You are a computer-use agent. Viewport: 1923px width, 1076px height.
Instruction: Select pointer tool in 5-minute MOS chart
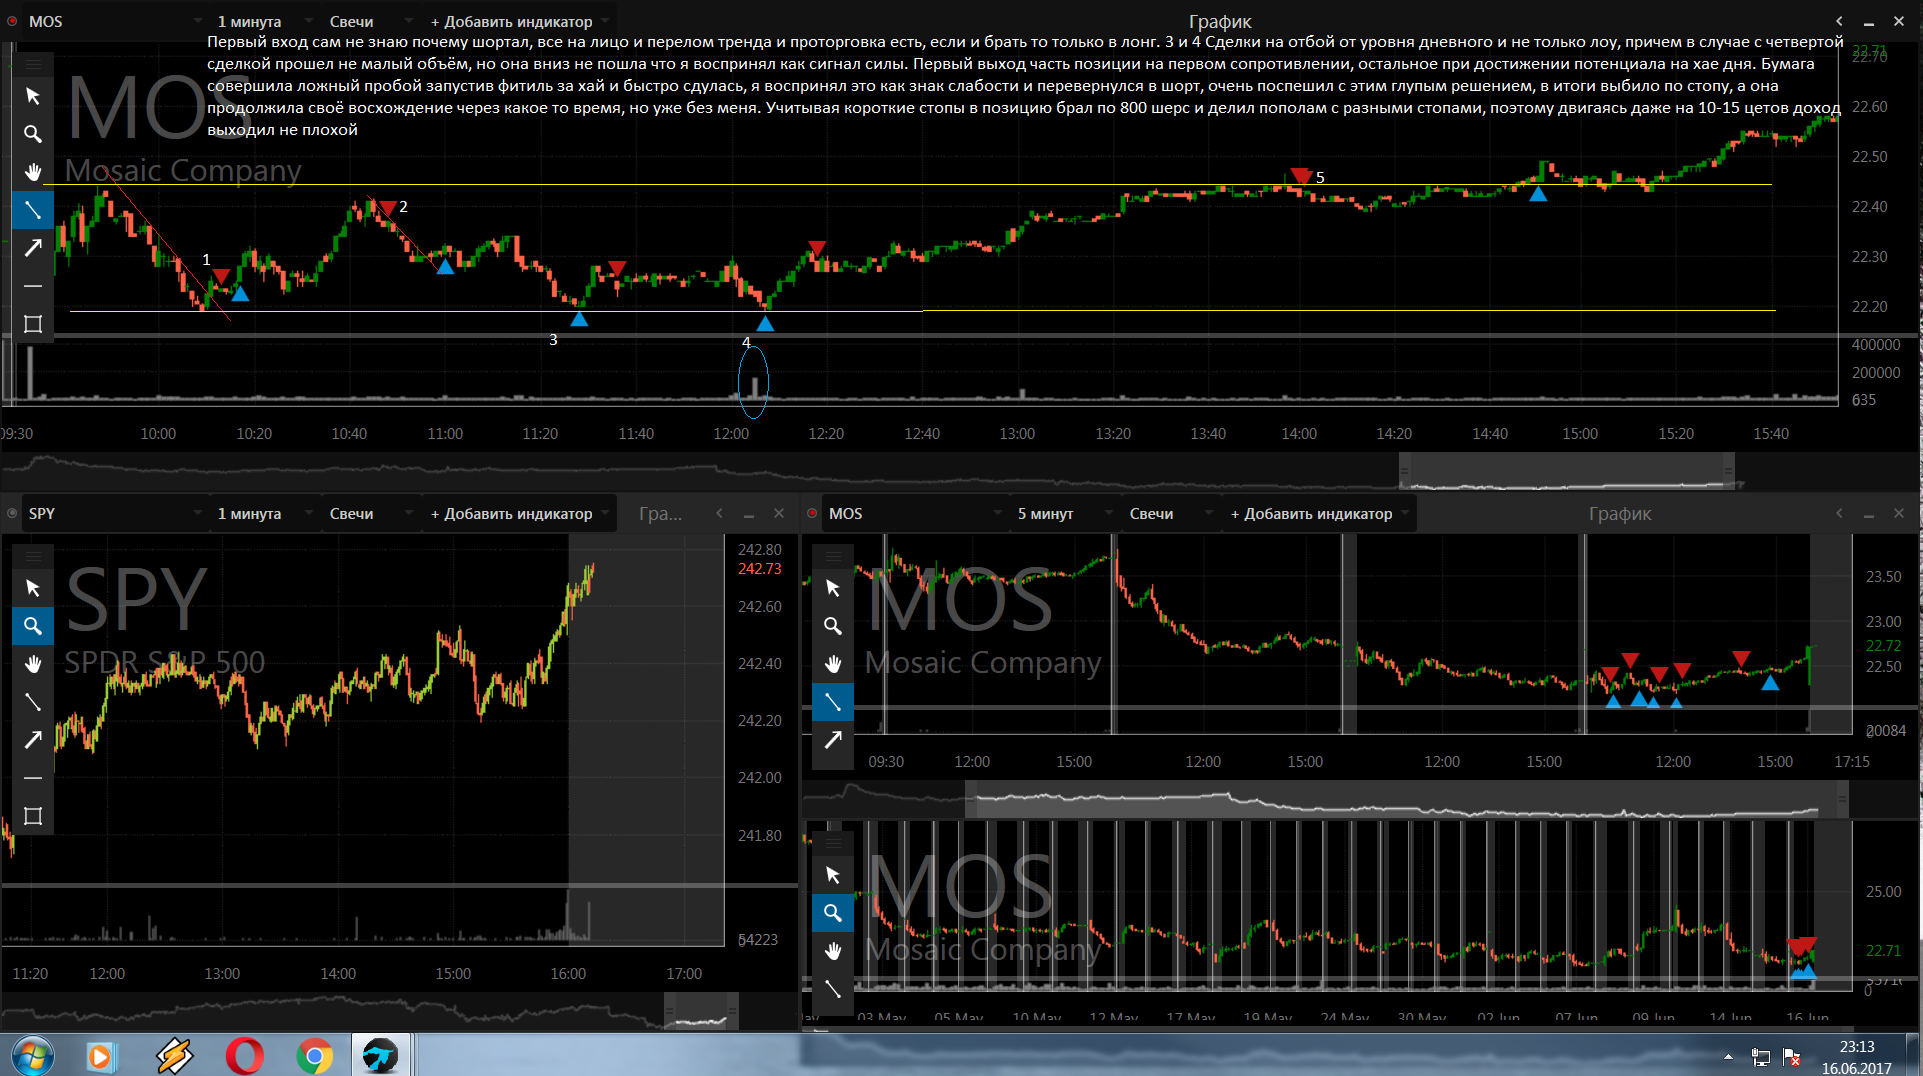pyautogui.click(x=832, y=588)
